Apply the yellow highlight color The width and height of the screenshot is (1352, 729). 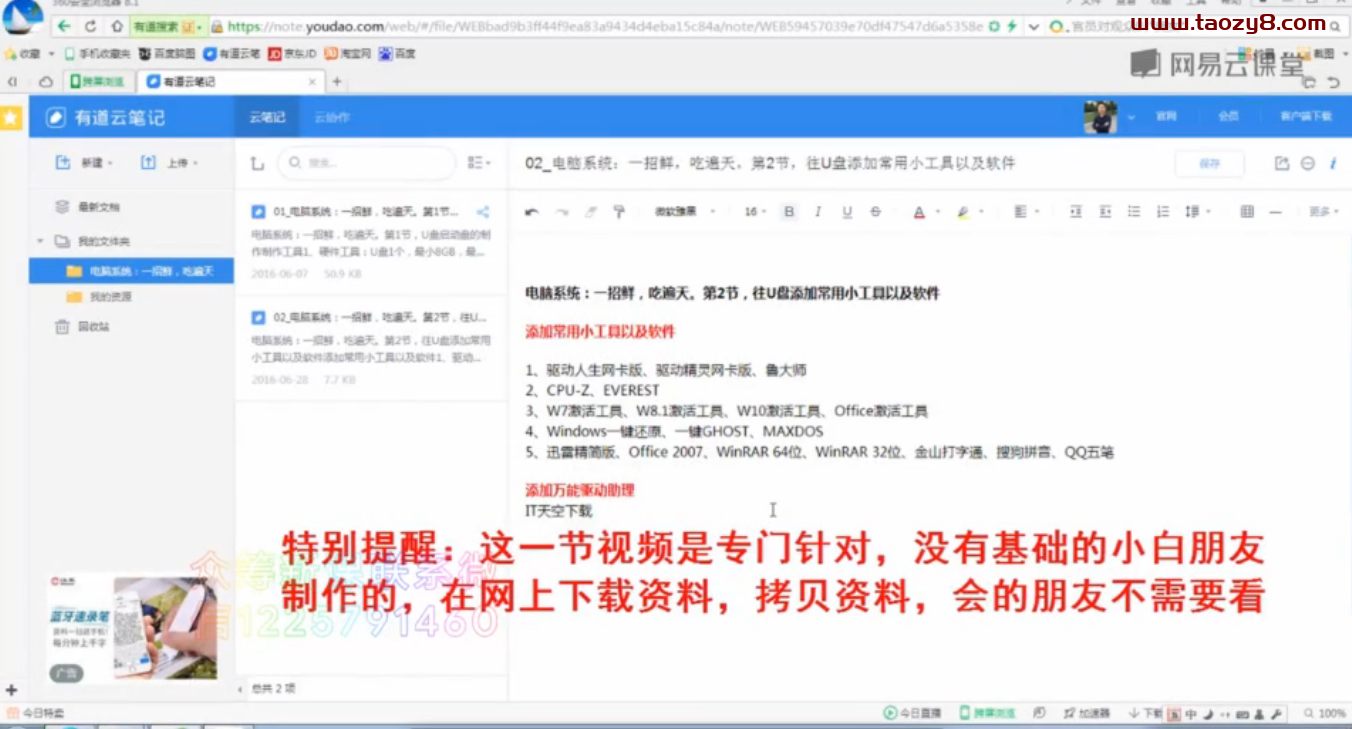point(963,212)
